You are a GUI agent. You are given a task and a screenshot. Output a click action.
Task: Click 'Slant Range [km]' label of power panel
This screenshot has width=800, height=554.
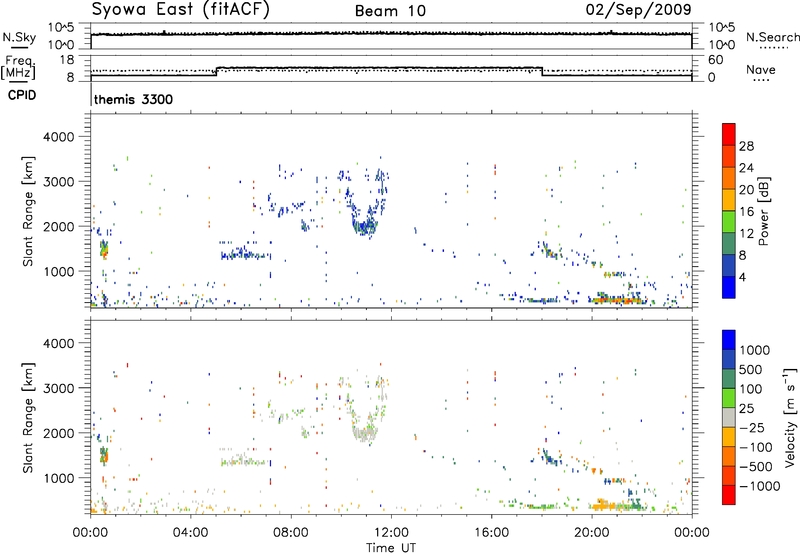(x=28, y=211)
